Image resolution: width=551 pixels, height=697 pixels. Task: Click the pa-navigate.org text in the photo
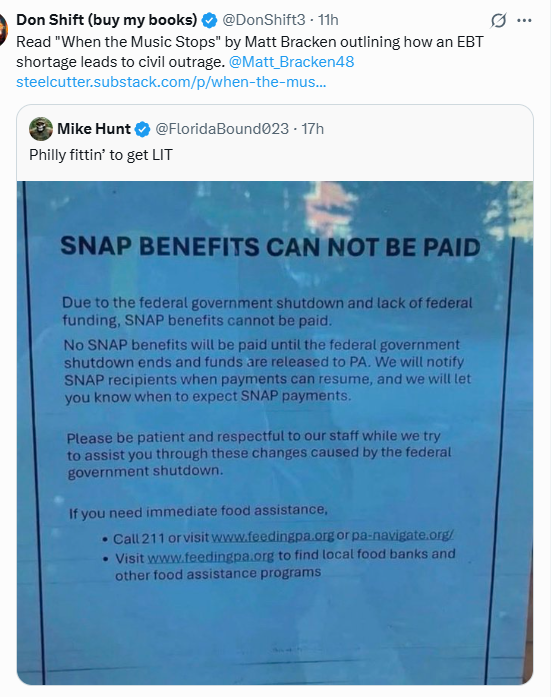click(403, 535)
